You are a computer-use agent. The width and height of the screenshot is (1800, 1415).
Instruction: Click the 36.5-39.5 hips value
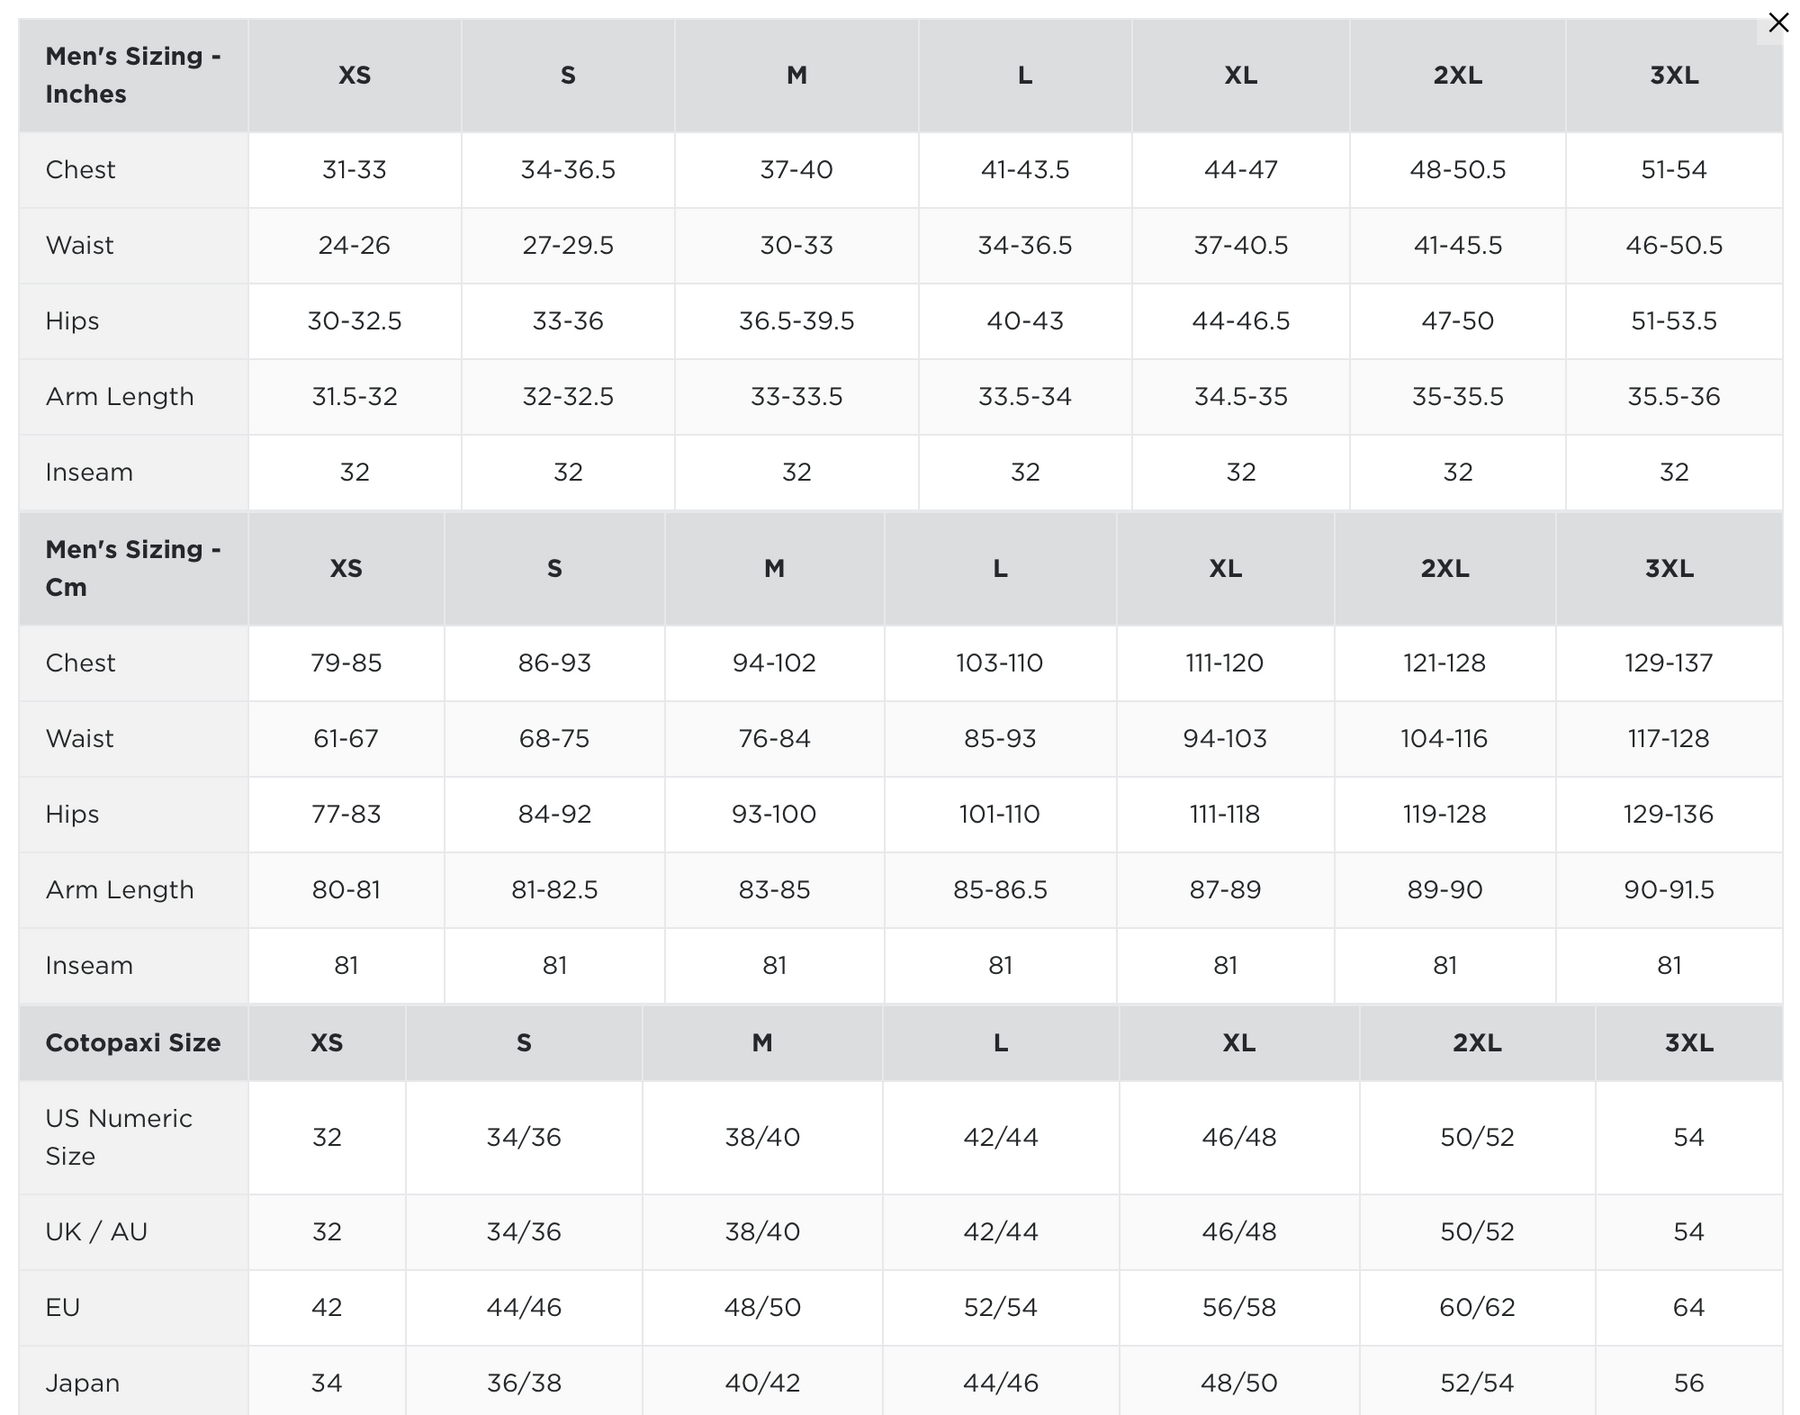[x=796, y=321]
